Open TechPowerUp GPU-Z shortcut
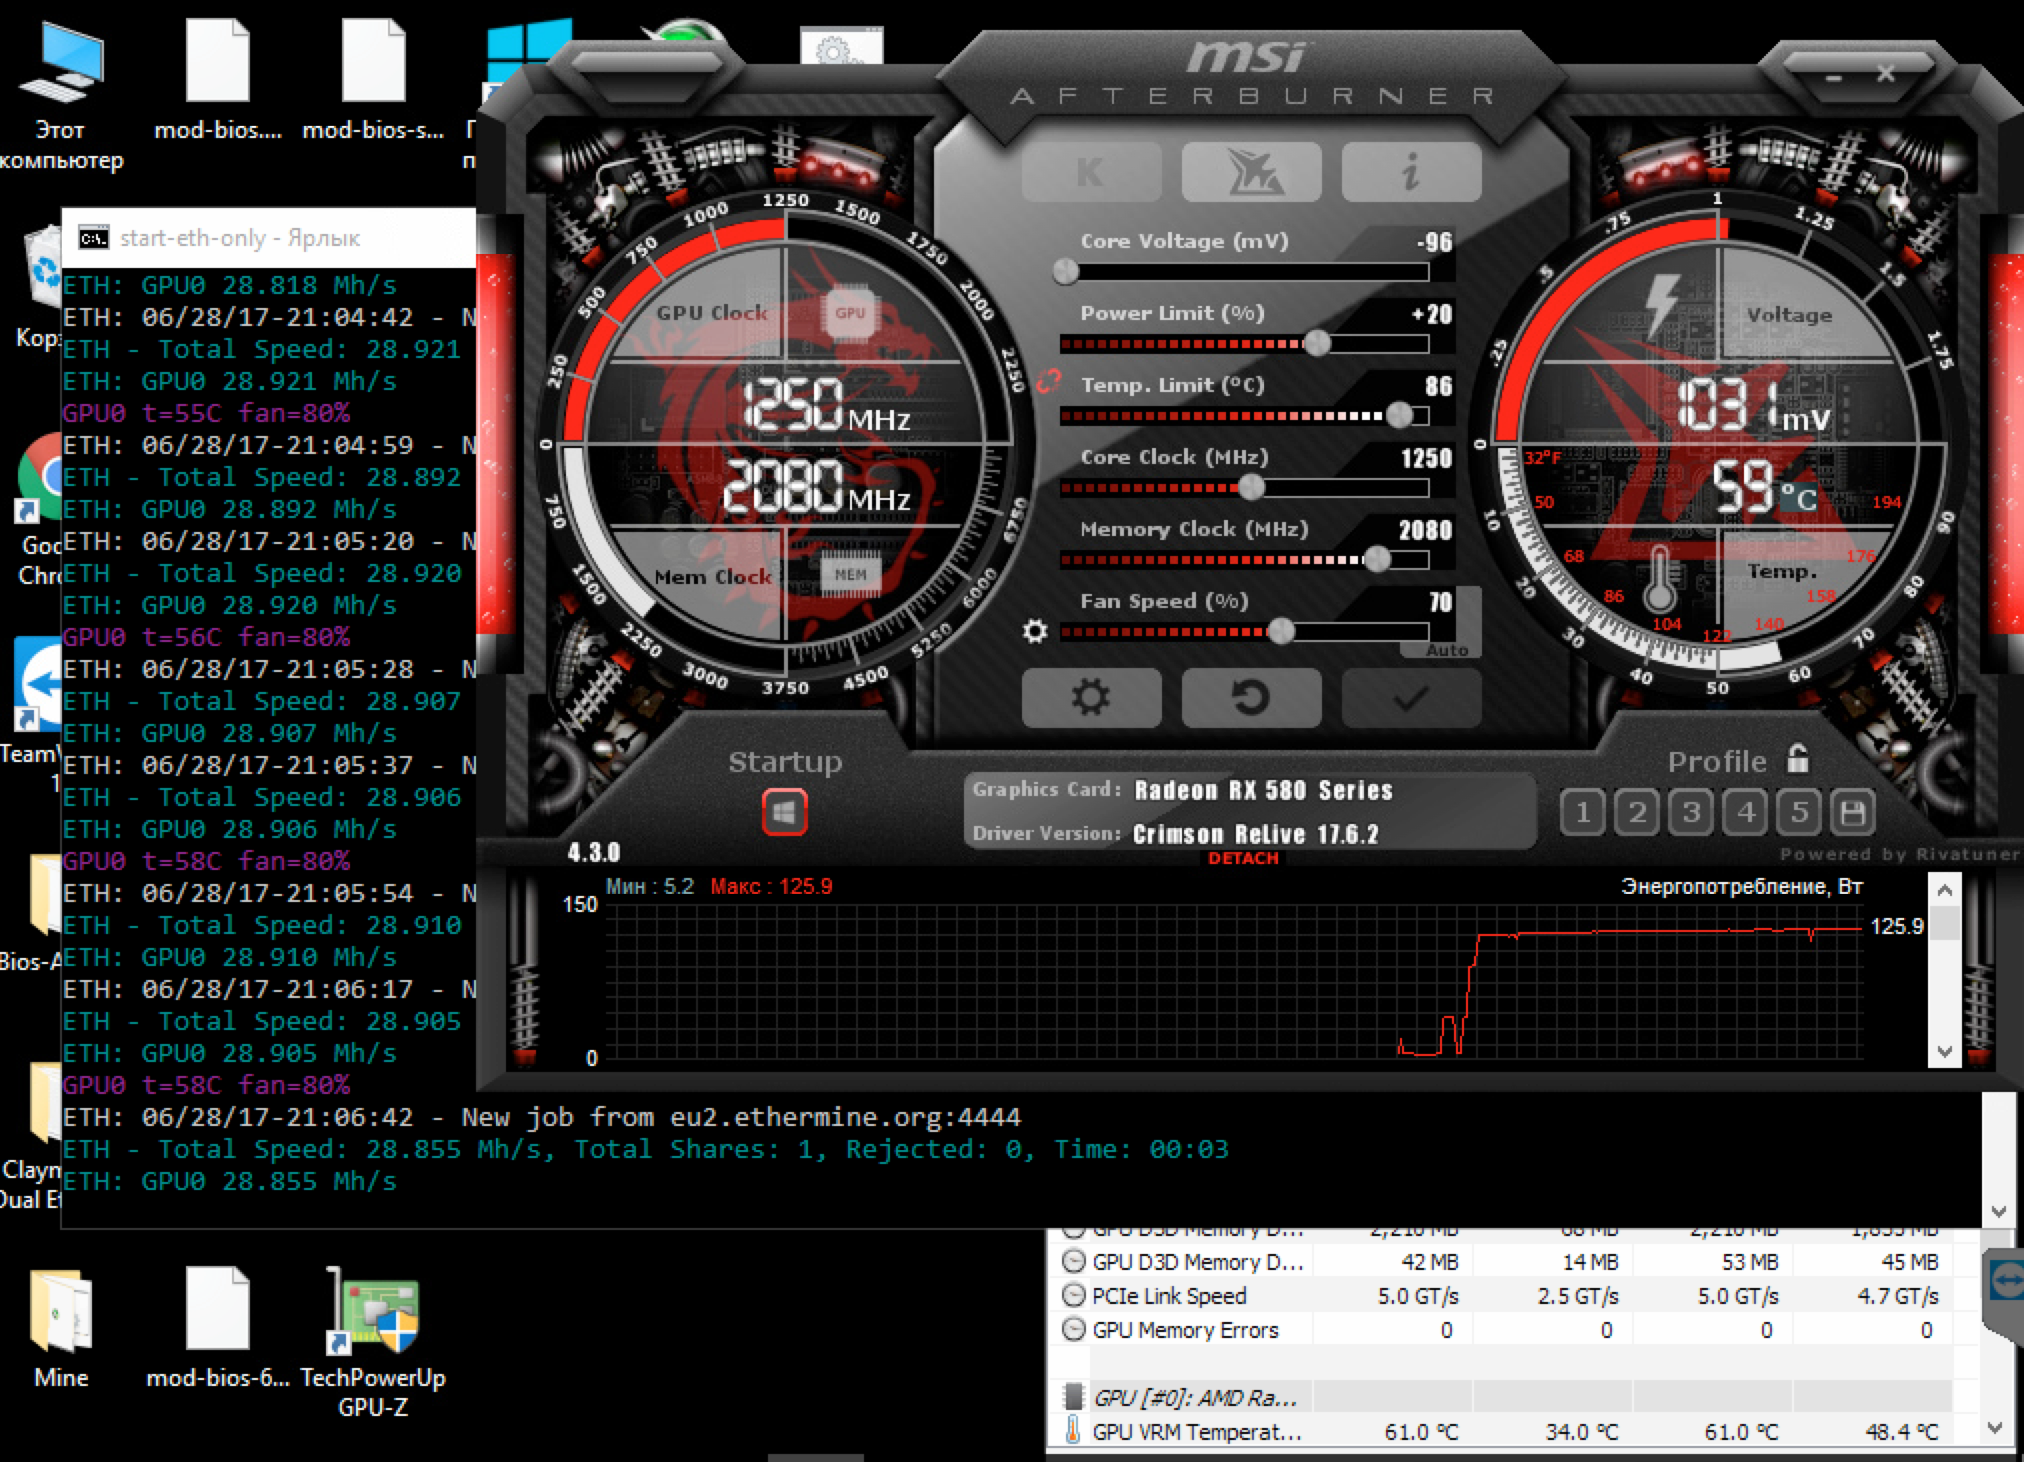Image resolution: width=2024 pixels, height=1462 pixels. click(x=373, y=1342)
